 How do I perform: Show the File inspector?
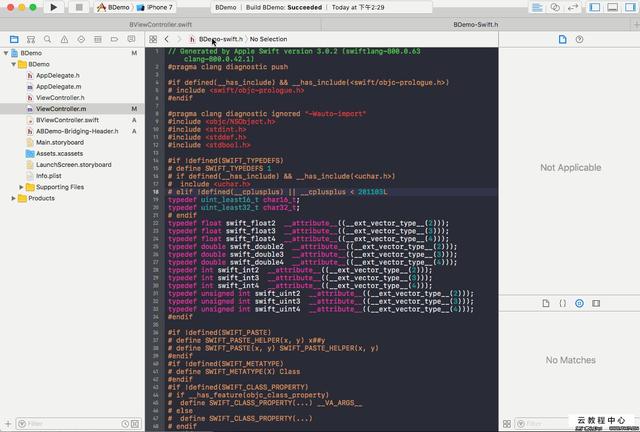(562, 39)
